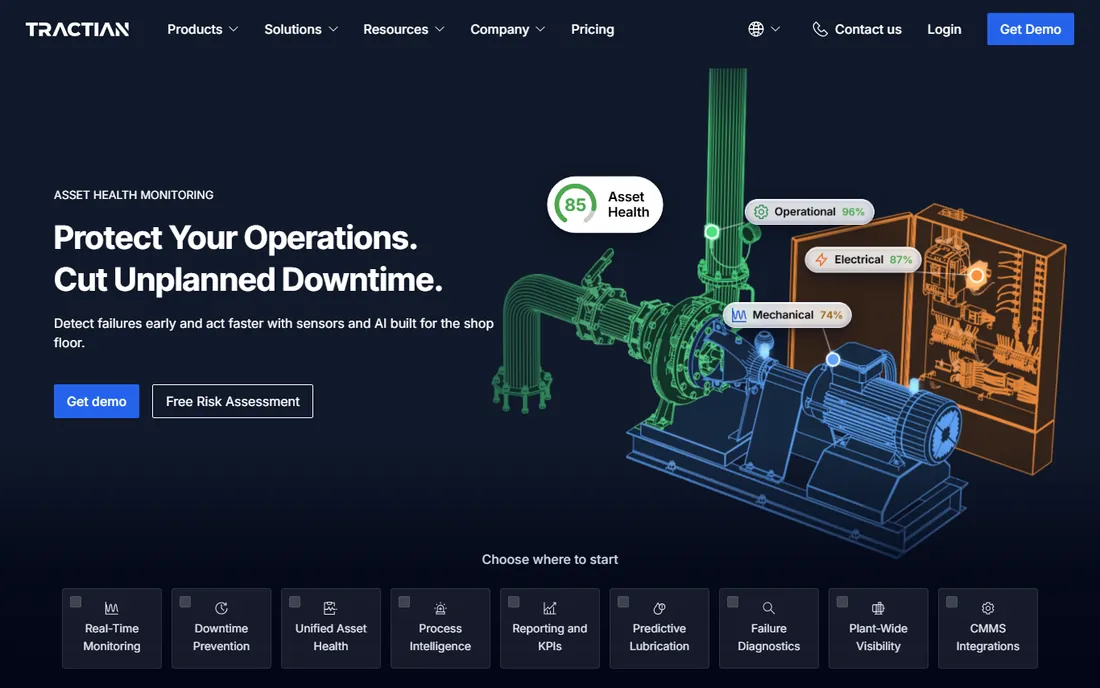Image resolution: width=1100 pixels, height=688 pixels.
Task: Tick the Failure Diagnostics checkbox
Action: click(732, 602)
